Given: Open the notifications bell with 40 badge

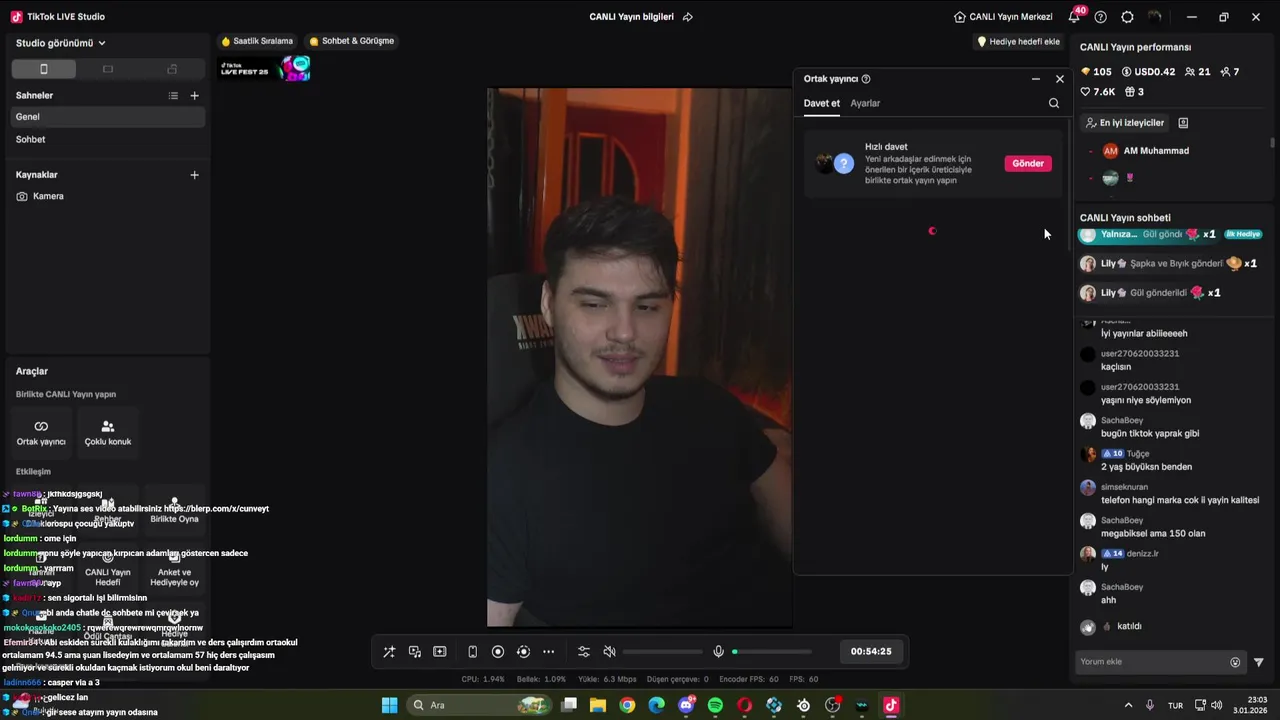Looking at the screenshot, I should [x=1074, y=17].
